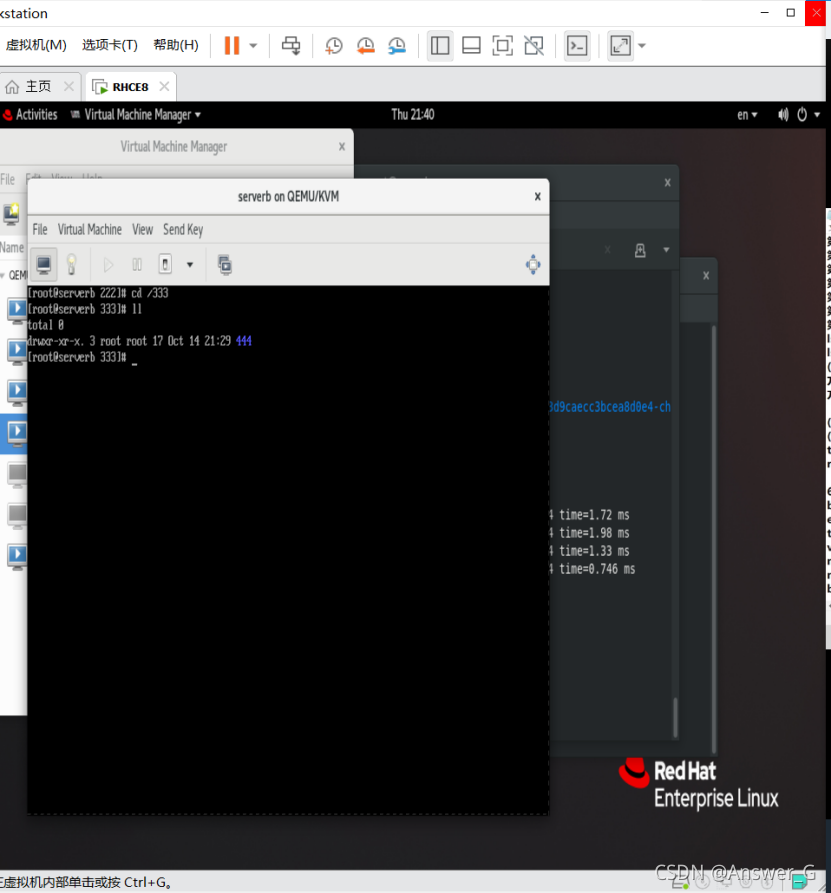
Task: Open the en input language menu
Action: (x=747, y=114)
